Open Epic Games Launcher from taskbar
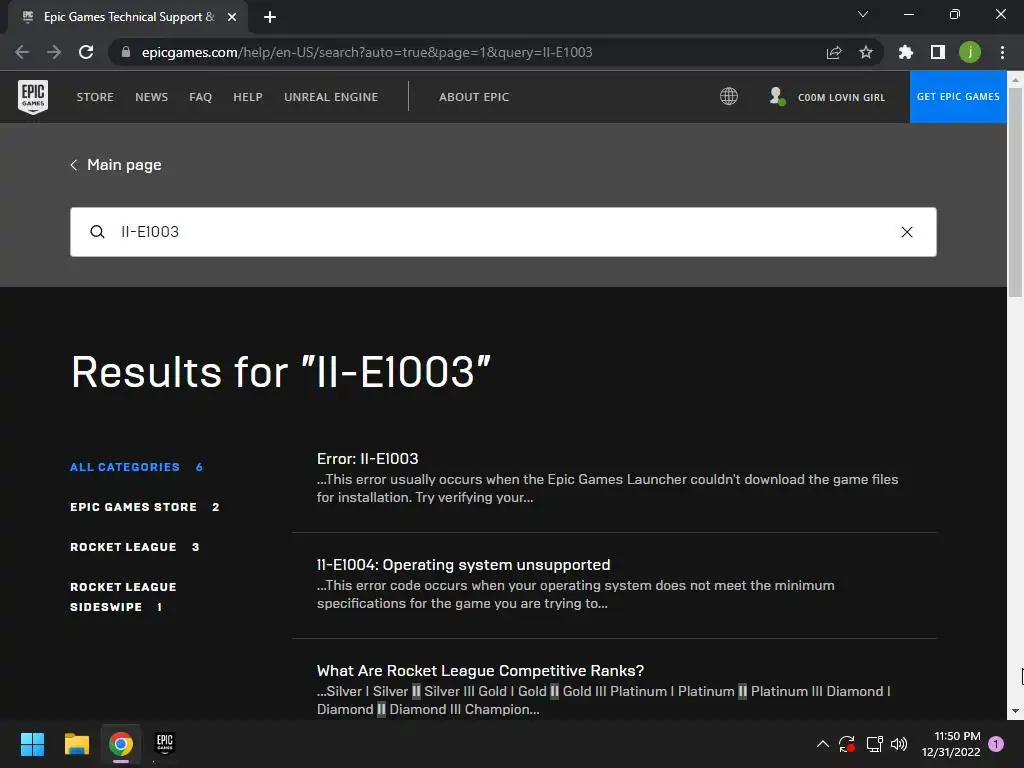The width and height of the screenshot is (1024, 768). coord(165,744)
